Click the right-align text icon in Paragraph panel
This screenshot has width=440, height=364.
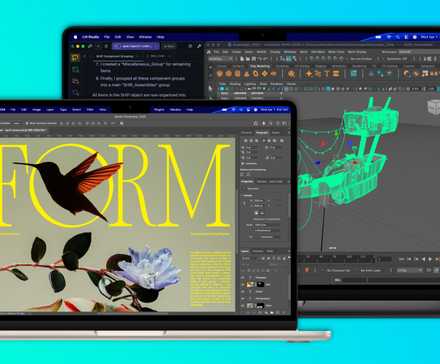click(x=256, y=141)
